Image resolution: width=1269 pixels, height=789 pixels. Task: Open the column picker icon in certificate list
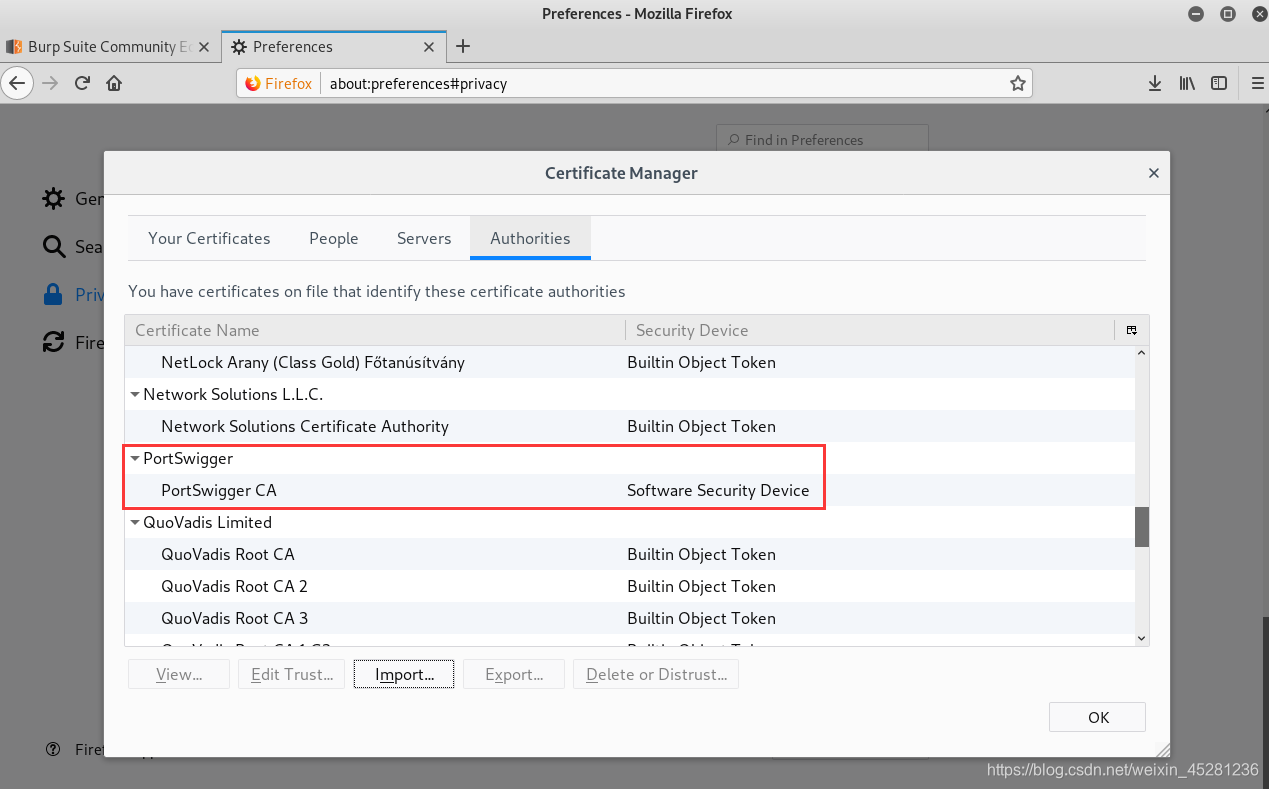[x=1131, y=330]
